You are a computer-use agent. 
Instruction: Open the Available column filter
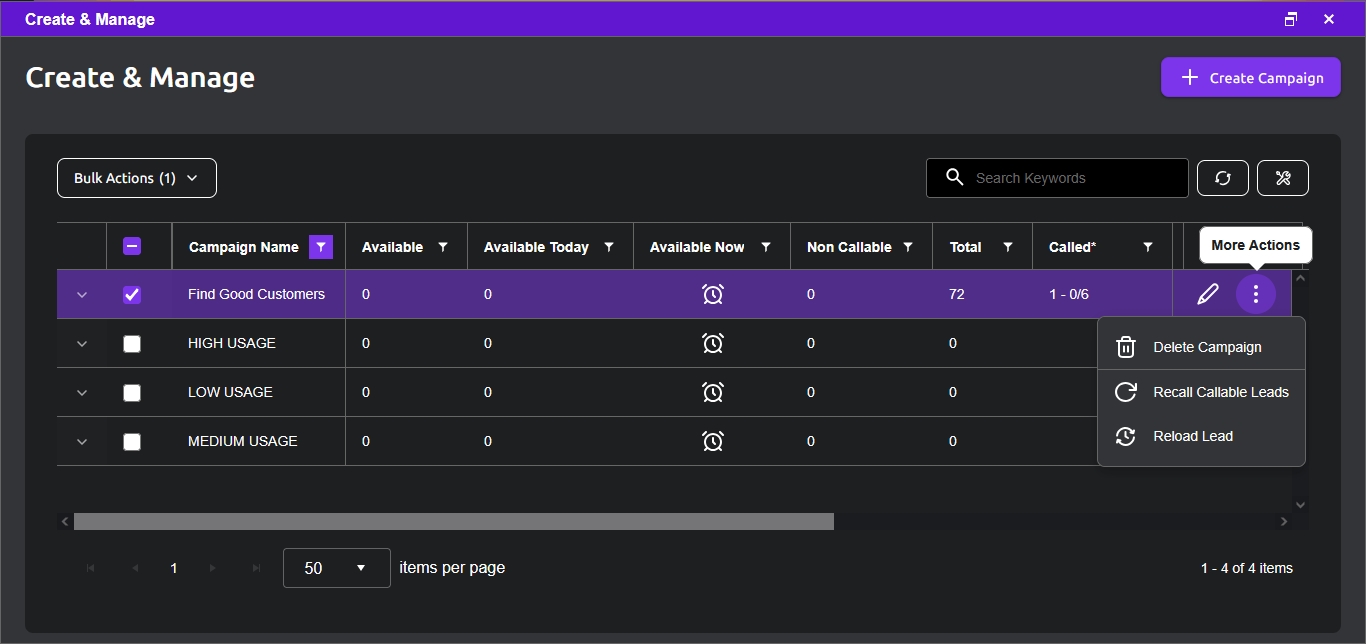(x=443, y=247)
